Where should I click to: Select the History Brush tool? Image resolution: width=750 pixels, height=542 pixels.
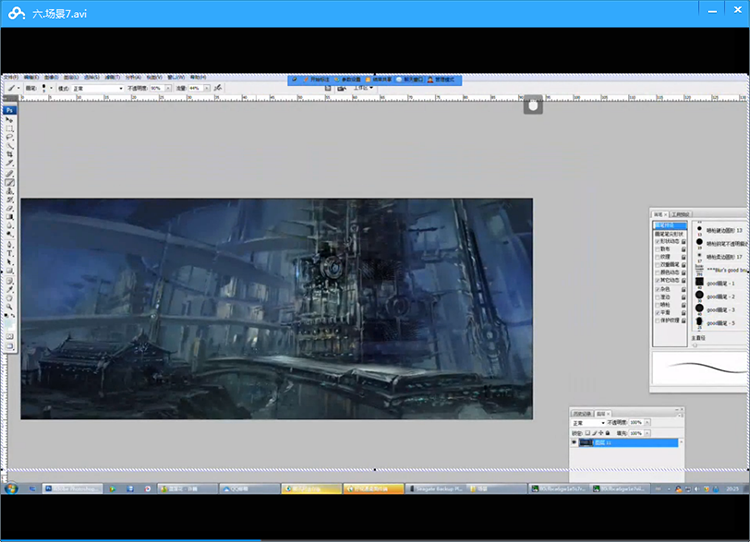(x=9, y=199)
